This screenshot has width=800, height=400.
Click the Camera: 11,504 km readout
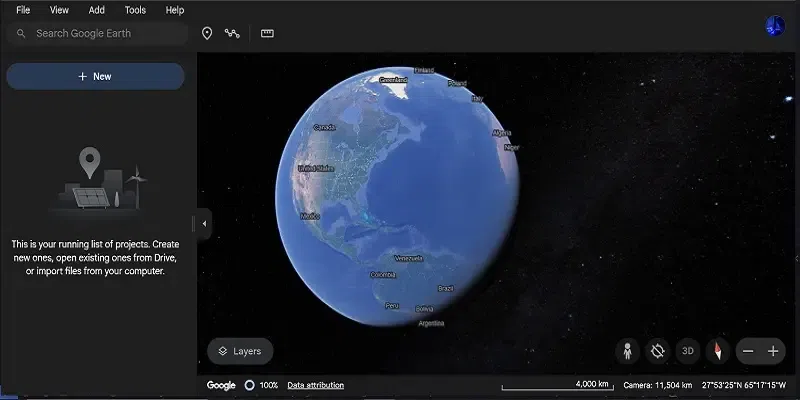658,385
